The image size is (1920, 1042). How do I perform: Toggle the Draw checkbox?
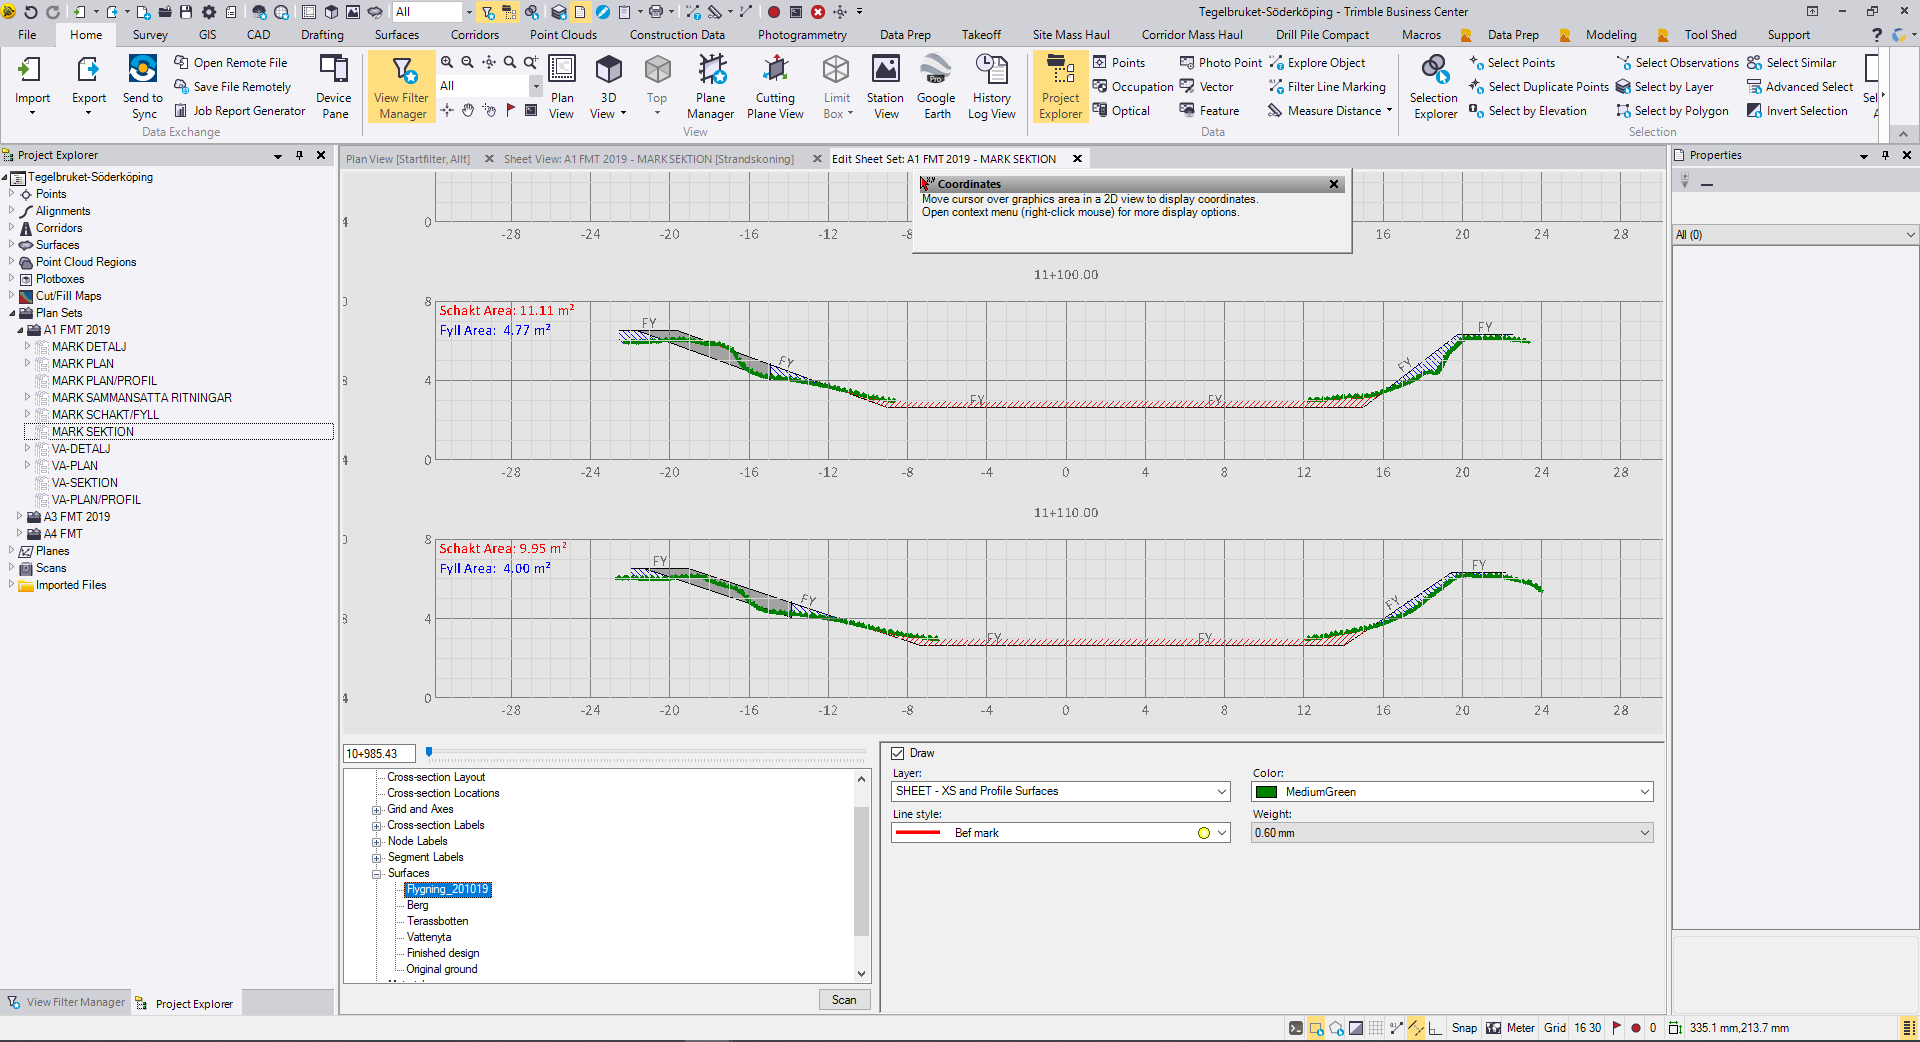point(898,753)
